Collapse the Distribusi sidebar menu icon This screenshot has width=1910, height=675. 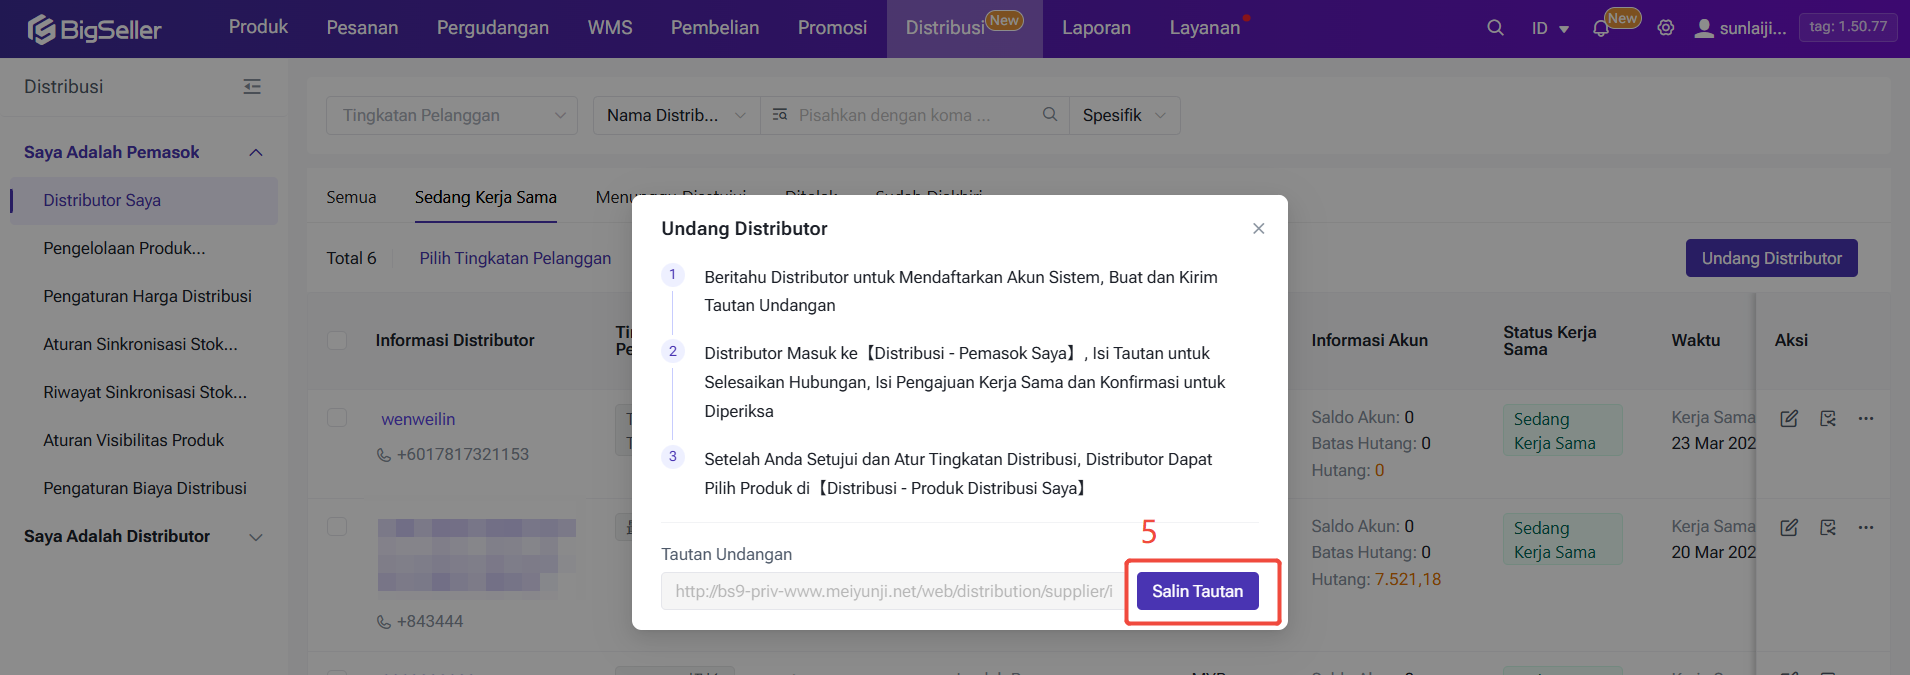(252, 87)
